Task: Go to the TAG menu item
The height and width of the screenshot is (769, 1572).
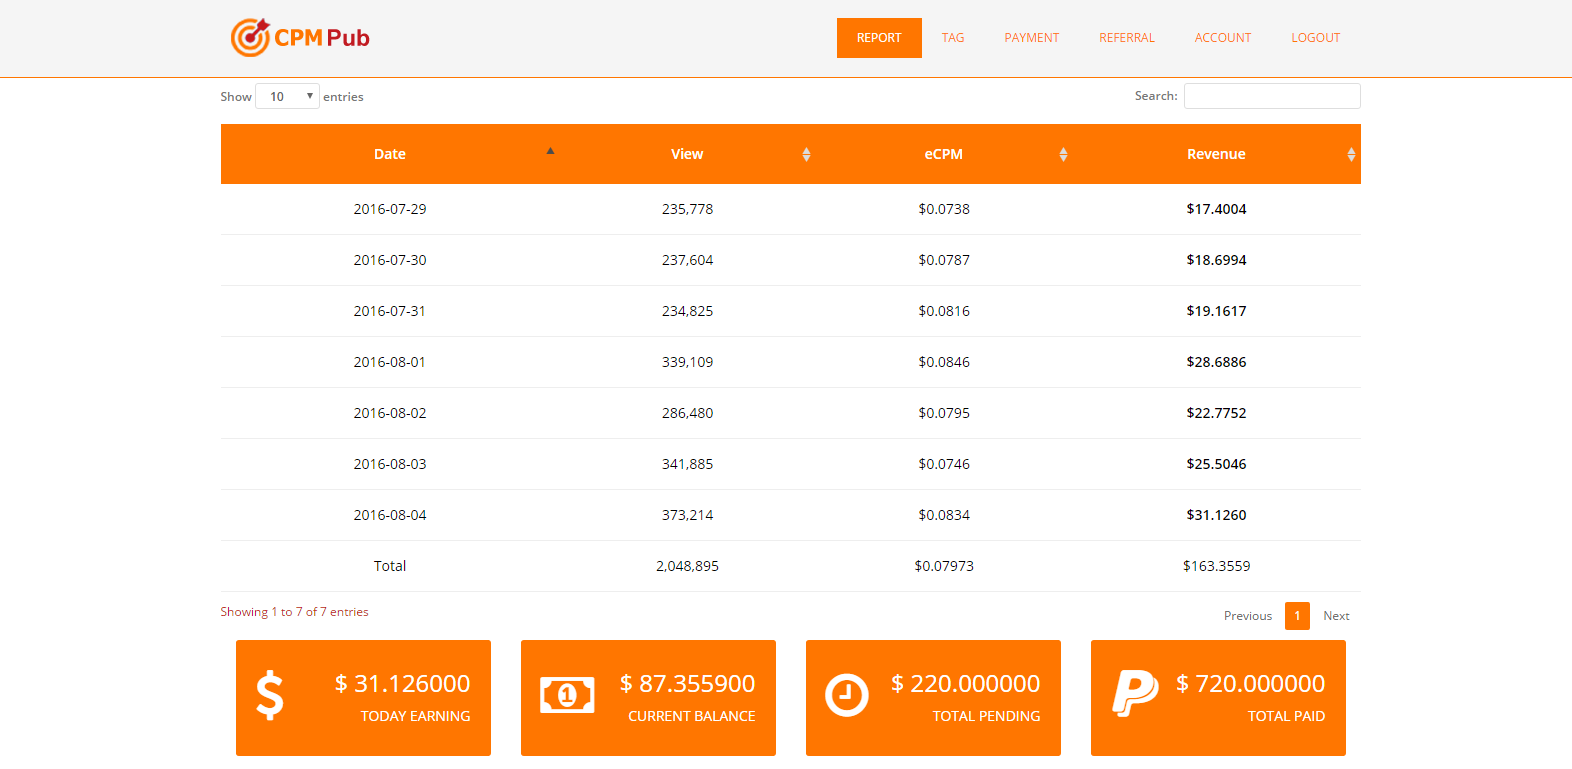Action: point(953,38)
